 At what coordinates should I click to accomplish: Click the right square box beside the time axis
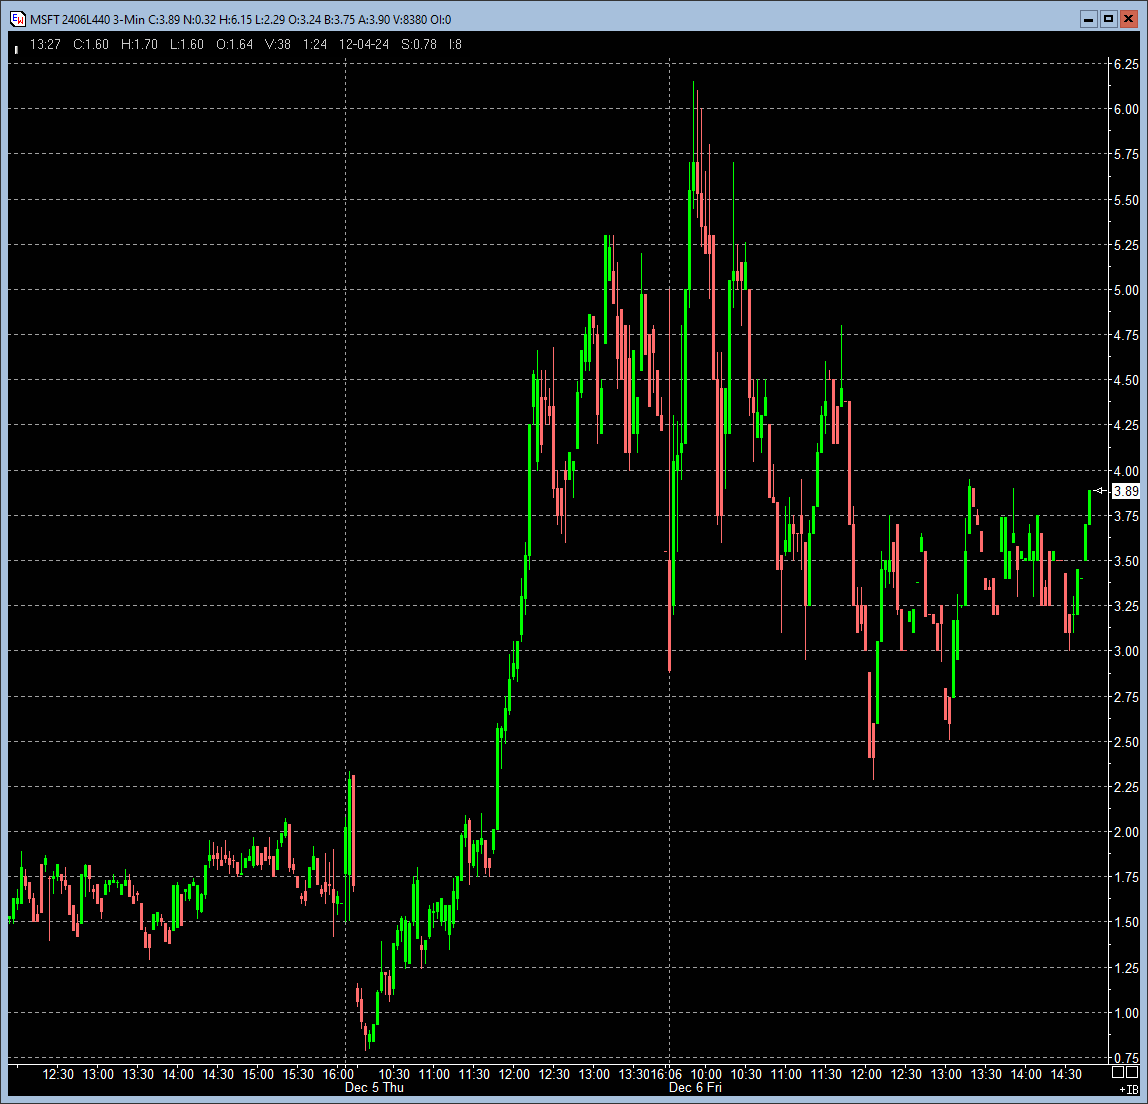coord(1132,1073)
